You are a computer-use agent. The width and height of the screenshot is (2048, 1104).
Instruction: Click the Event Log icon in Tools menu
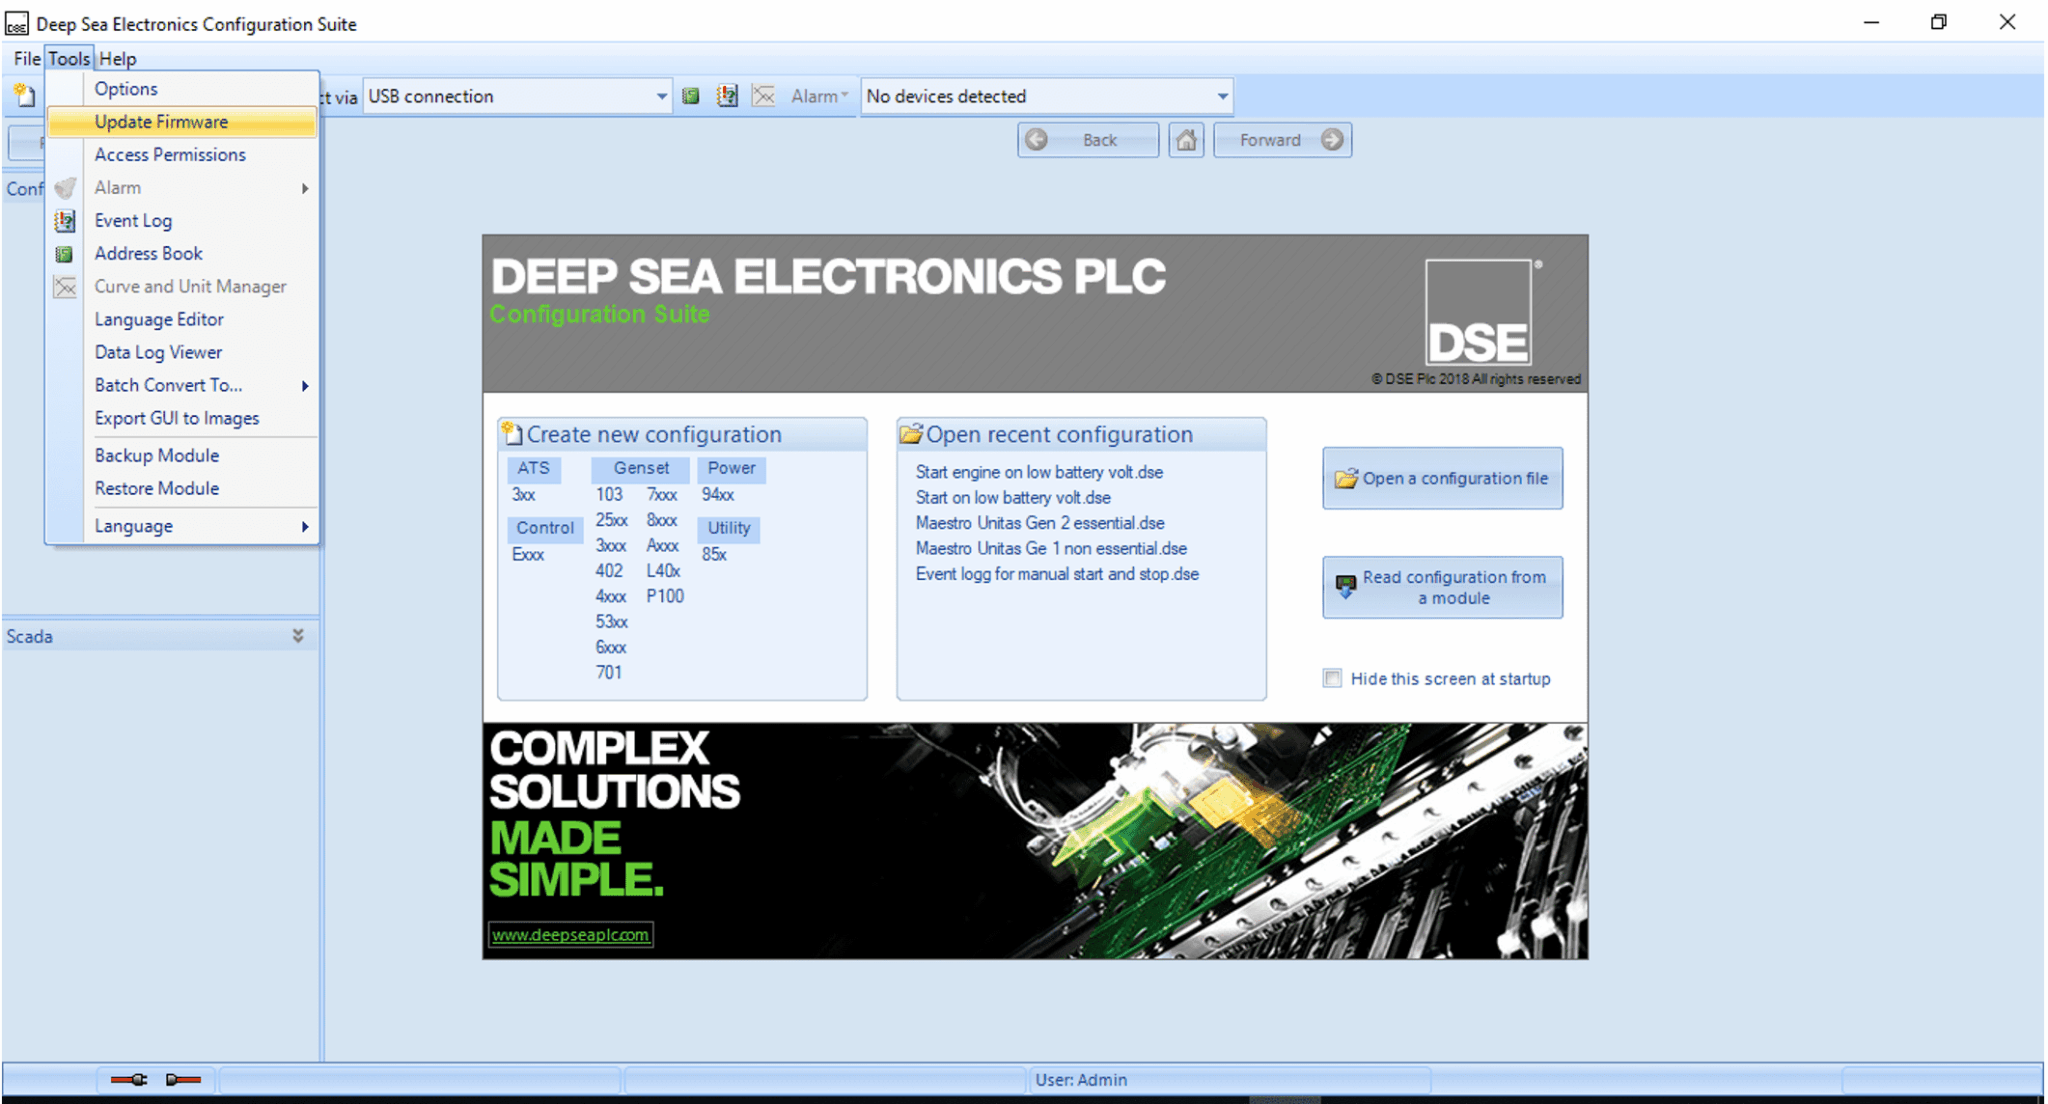click(x=65, y=221)
